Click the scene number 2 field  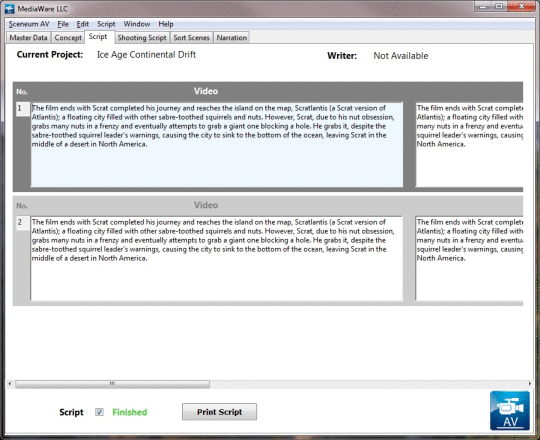pyautogui.click(x=23, y=223)
